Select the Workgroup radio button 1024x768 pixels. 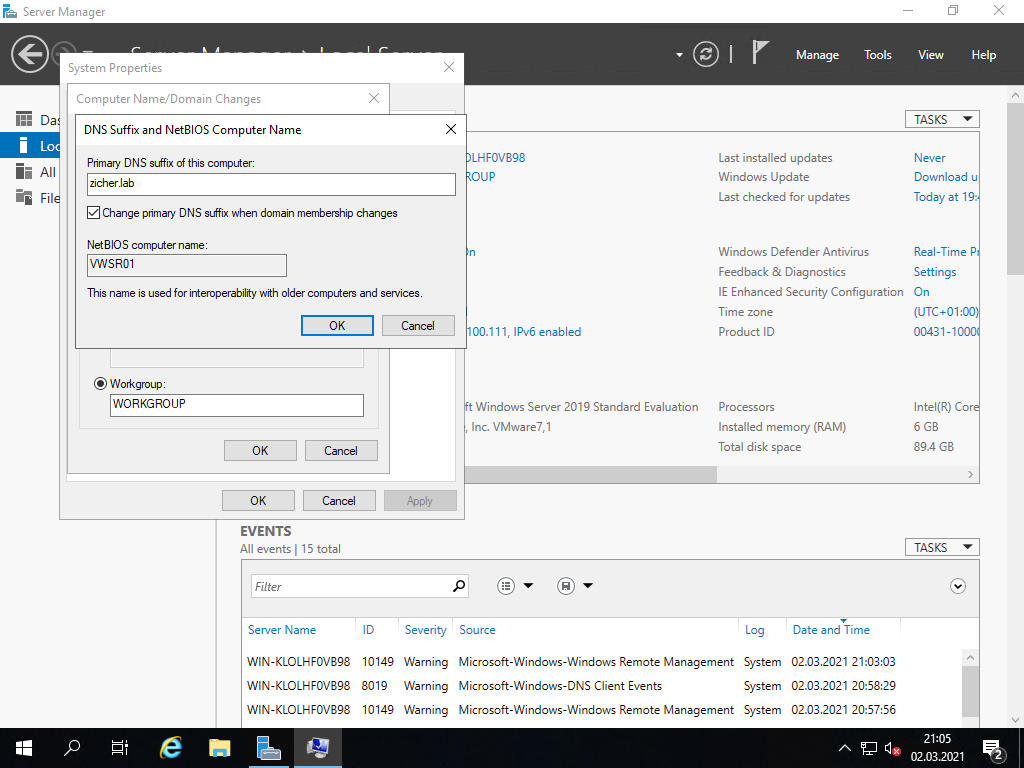(x=100, y=384)
